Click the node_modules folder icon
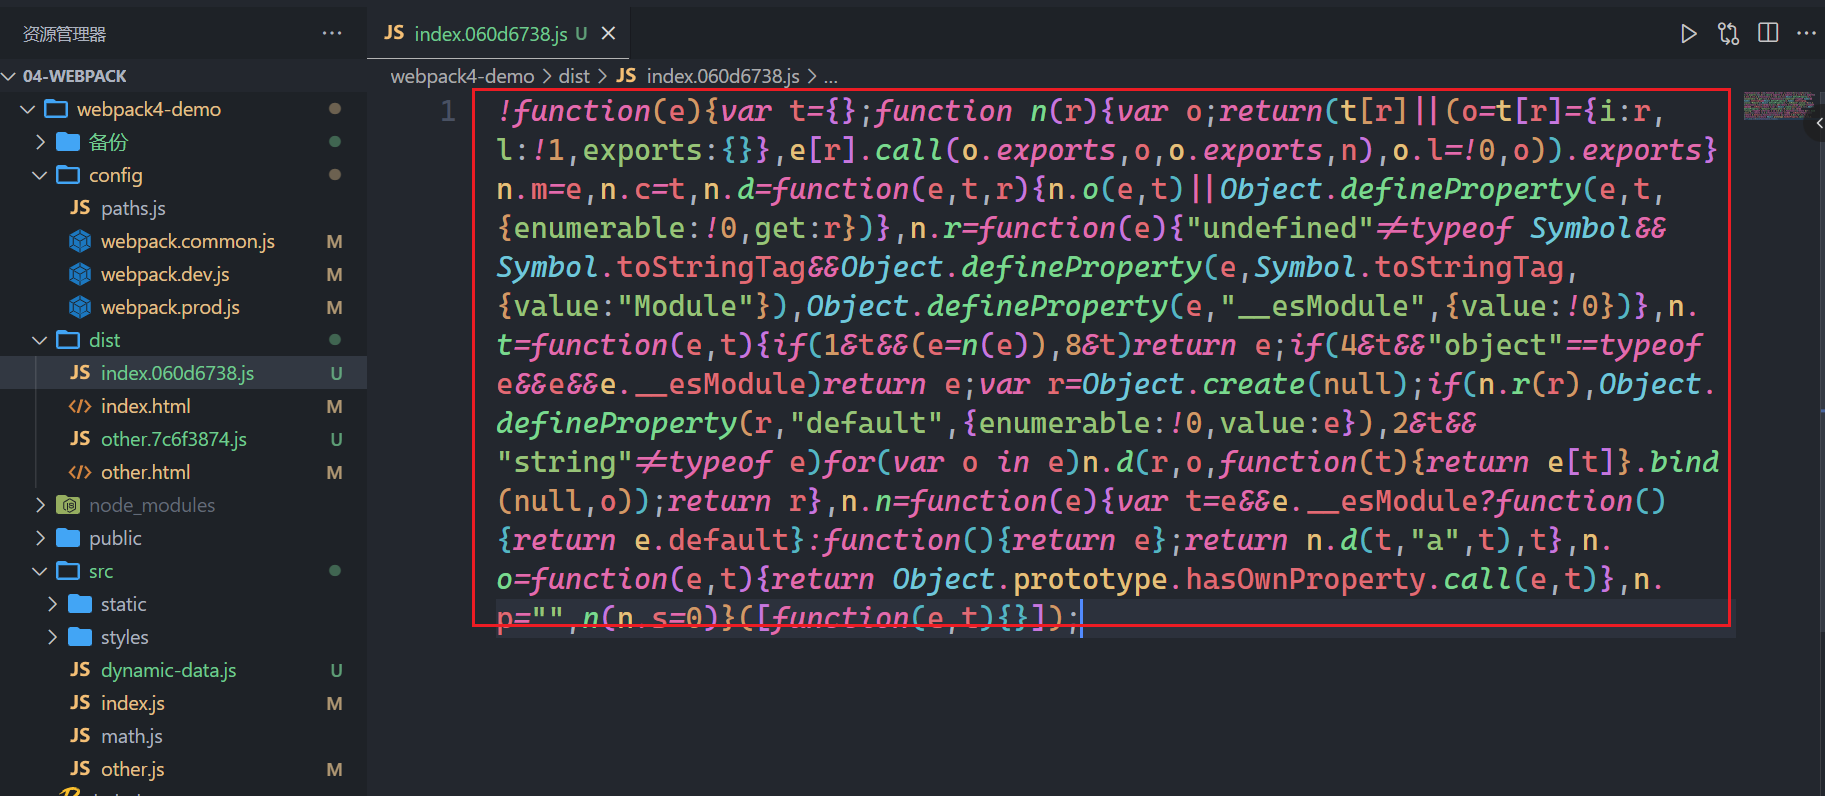The height and width of the screenshot is (796, 1825). pyautogui.click(x=68, y=505)
